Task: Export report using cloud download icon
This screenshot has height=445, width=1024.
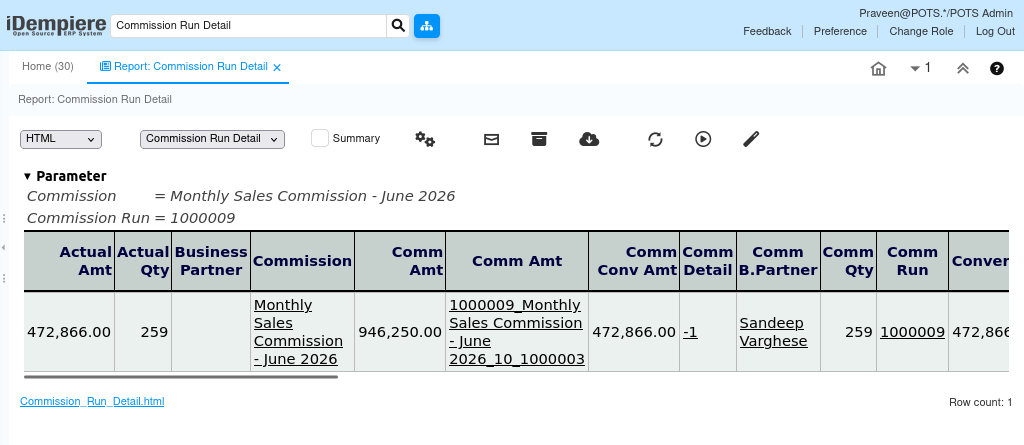Action: click(589, 139)
